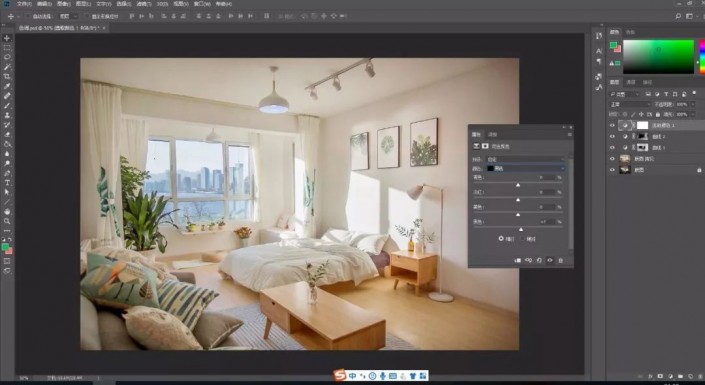Click the black slider handle in Properties
Viewport: 705px width, 385px height.
[521, 230]
